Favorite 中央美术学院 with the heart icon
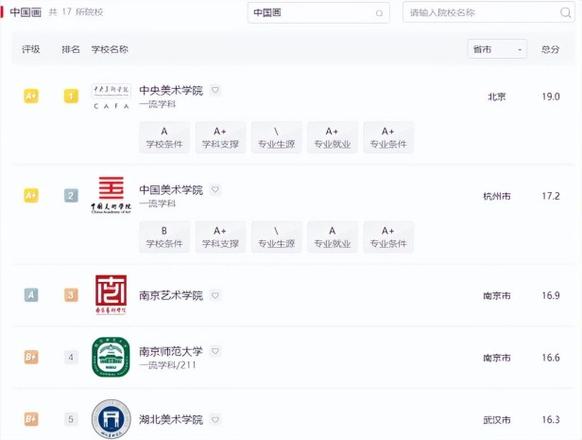582x440 pixels. 215,90
